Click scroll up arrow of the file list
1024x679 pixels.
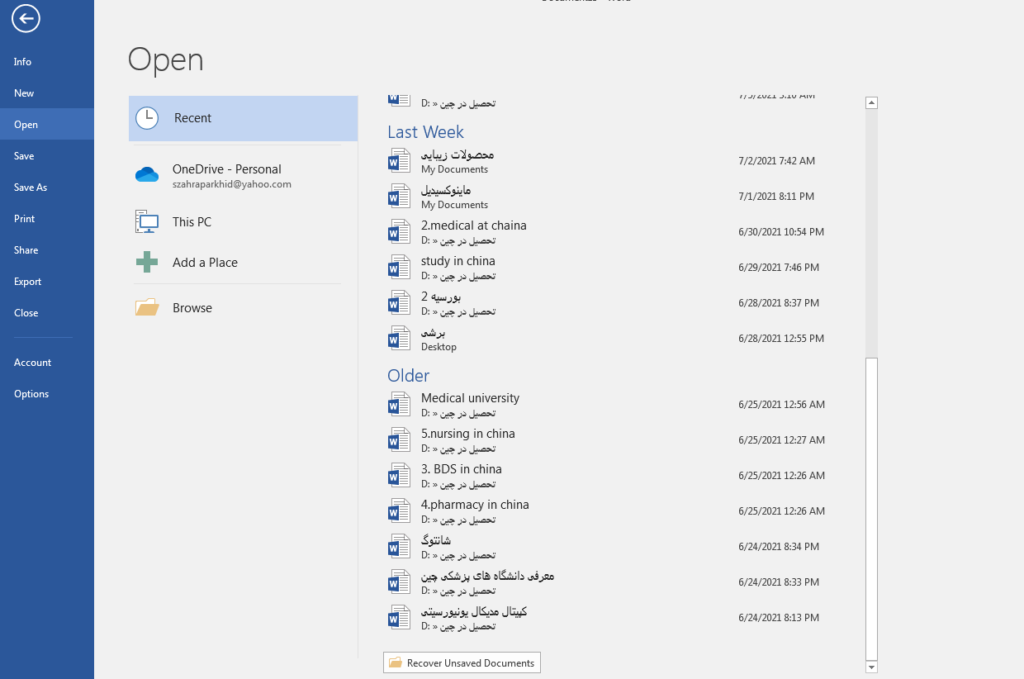click(x=871, y=103)
